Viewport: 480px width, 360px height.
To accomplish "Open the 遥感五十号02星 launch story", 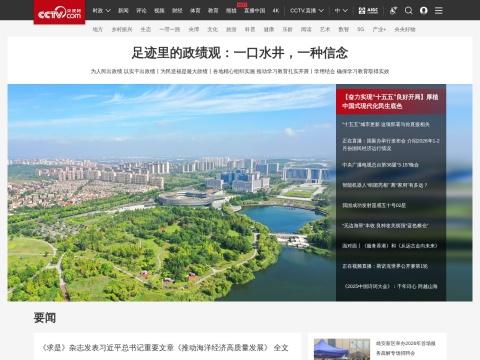I will click(374, 205).
